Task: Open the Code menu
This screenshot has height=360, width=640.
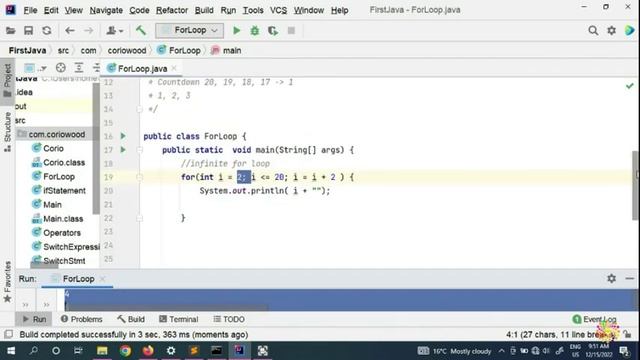Action: coord(139,10)
